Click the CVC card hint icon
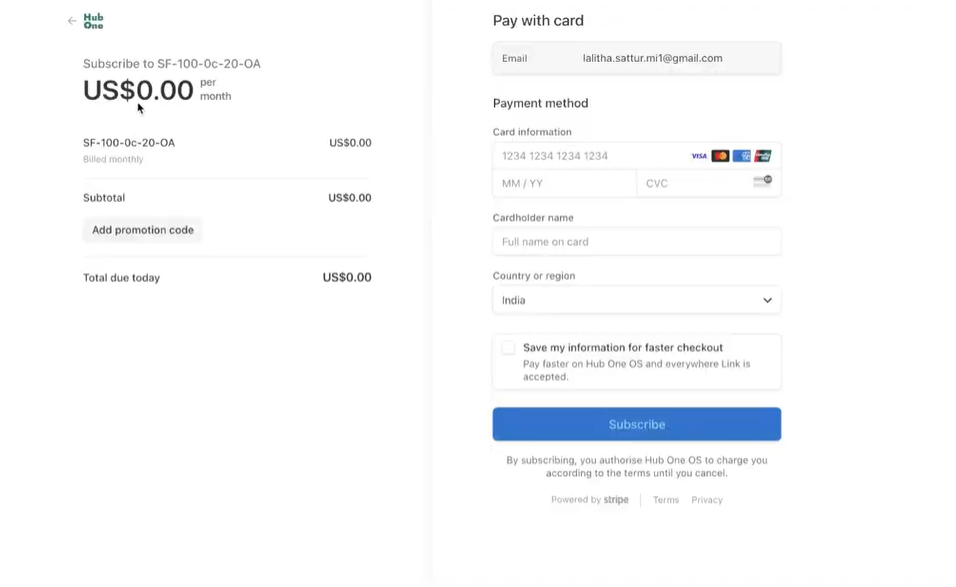 pos(762,181)
